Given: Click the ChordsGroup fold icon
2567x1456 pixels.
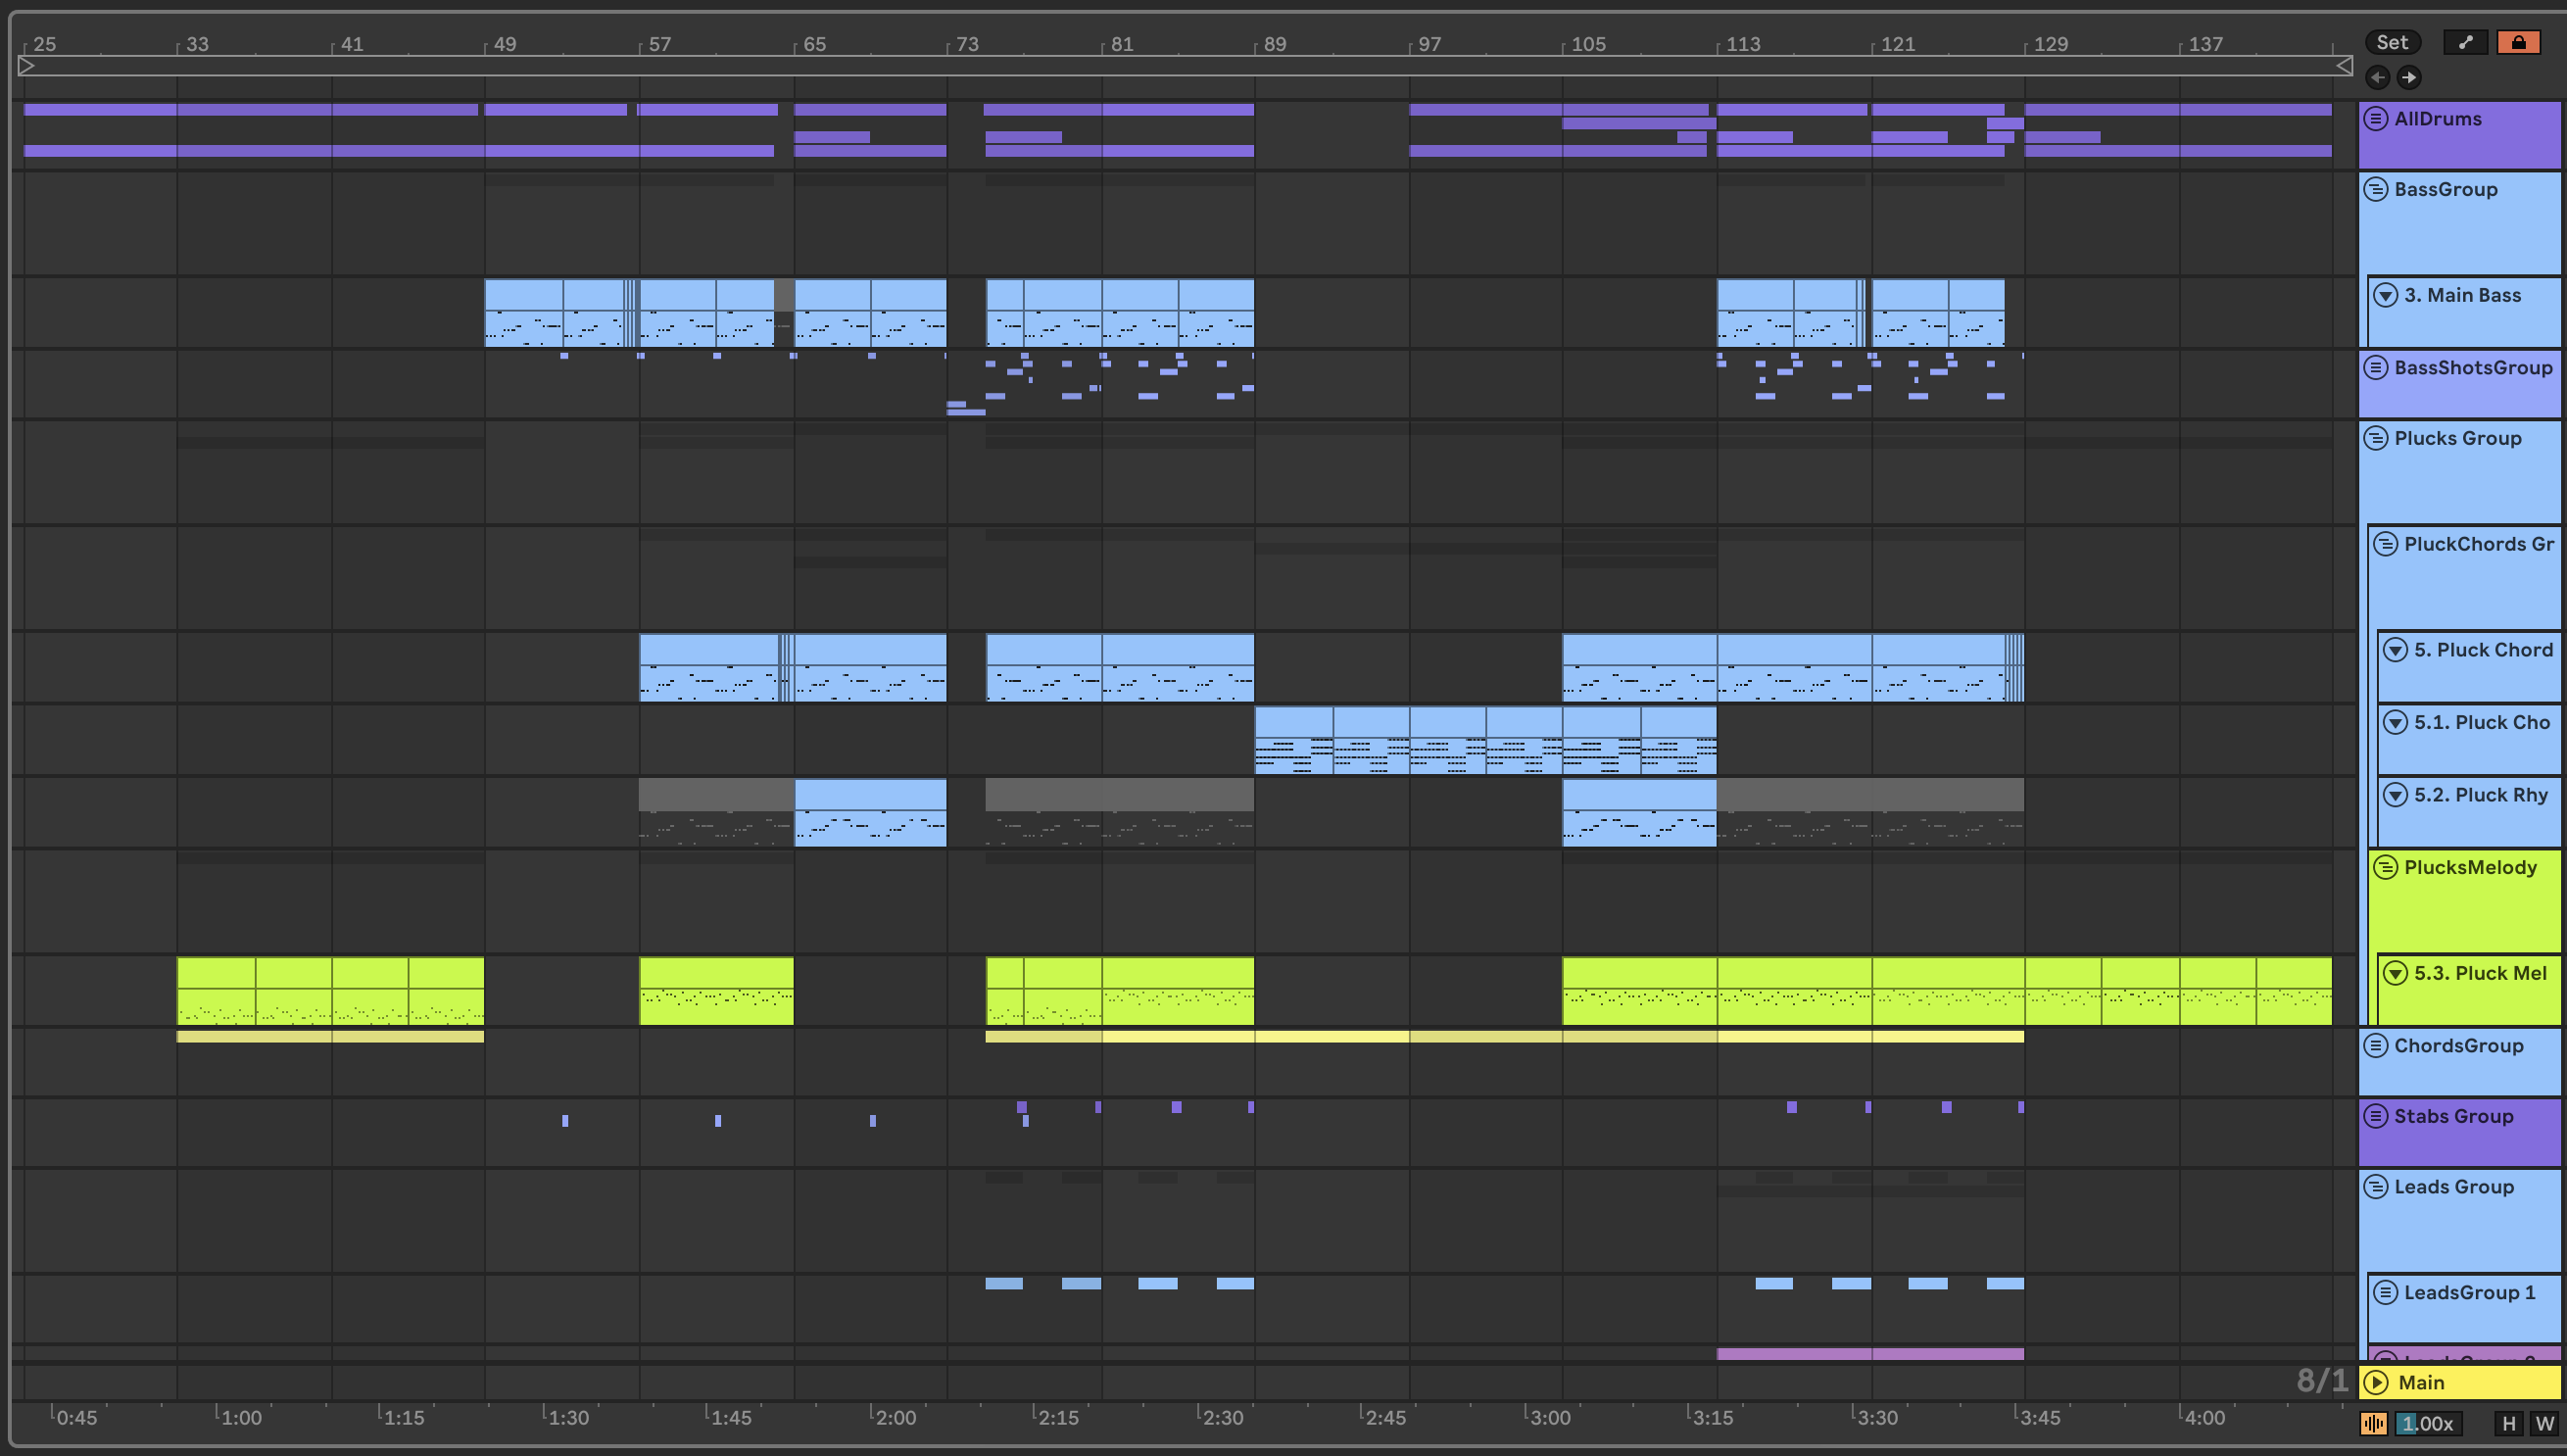Looking at the screenshot, I should pos(2376,1045).
